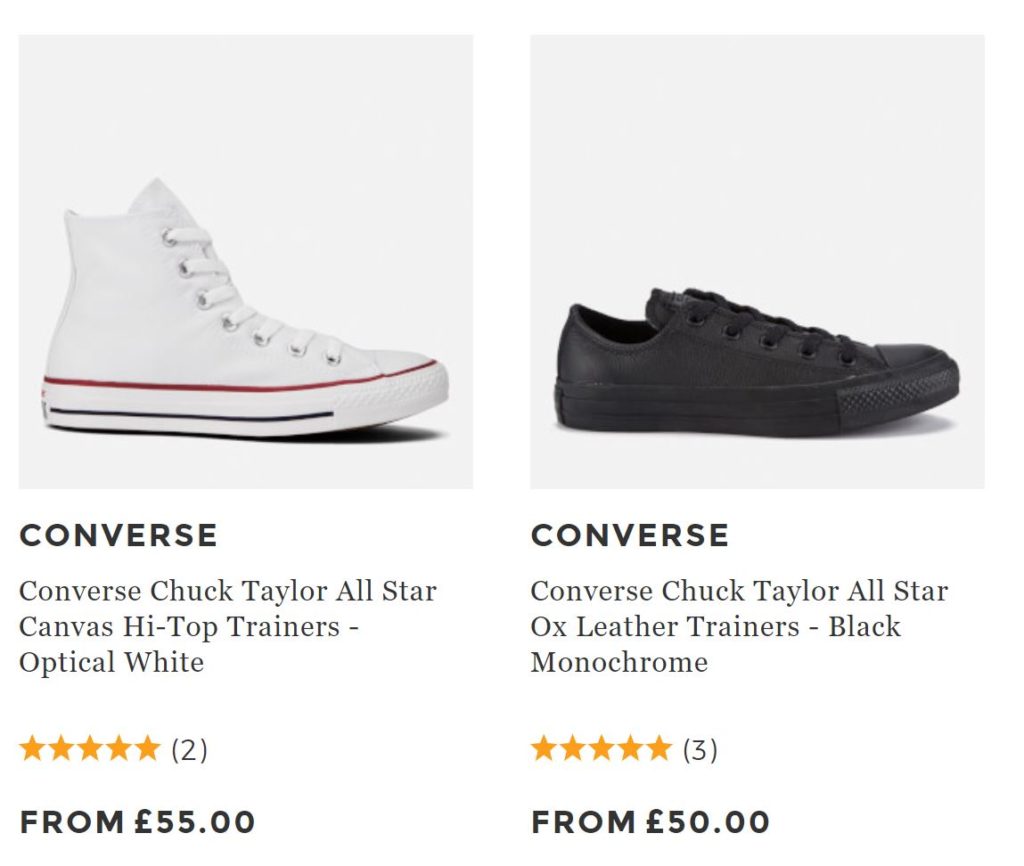Click fourth star of black Ox rating

[630, 748]
